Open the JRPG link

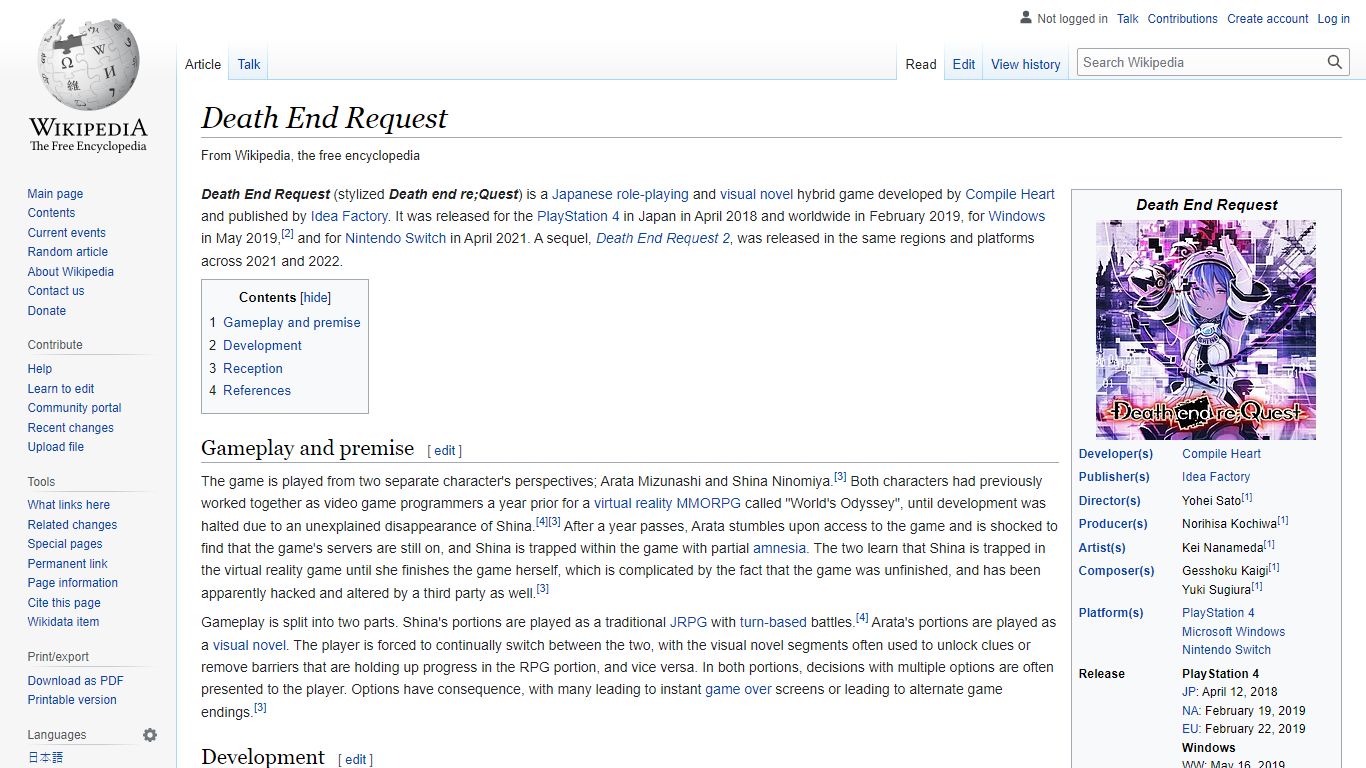[x=688, y=622]
